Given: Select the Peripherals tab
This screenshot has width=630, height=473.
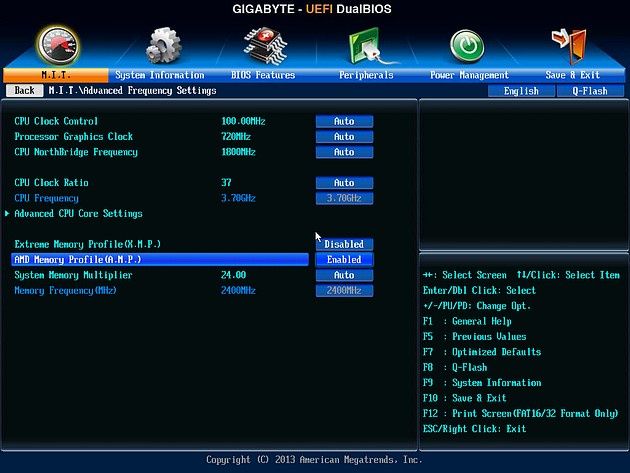Looking at the screenshot, I should (366, 75).
